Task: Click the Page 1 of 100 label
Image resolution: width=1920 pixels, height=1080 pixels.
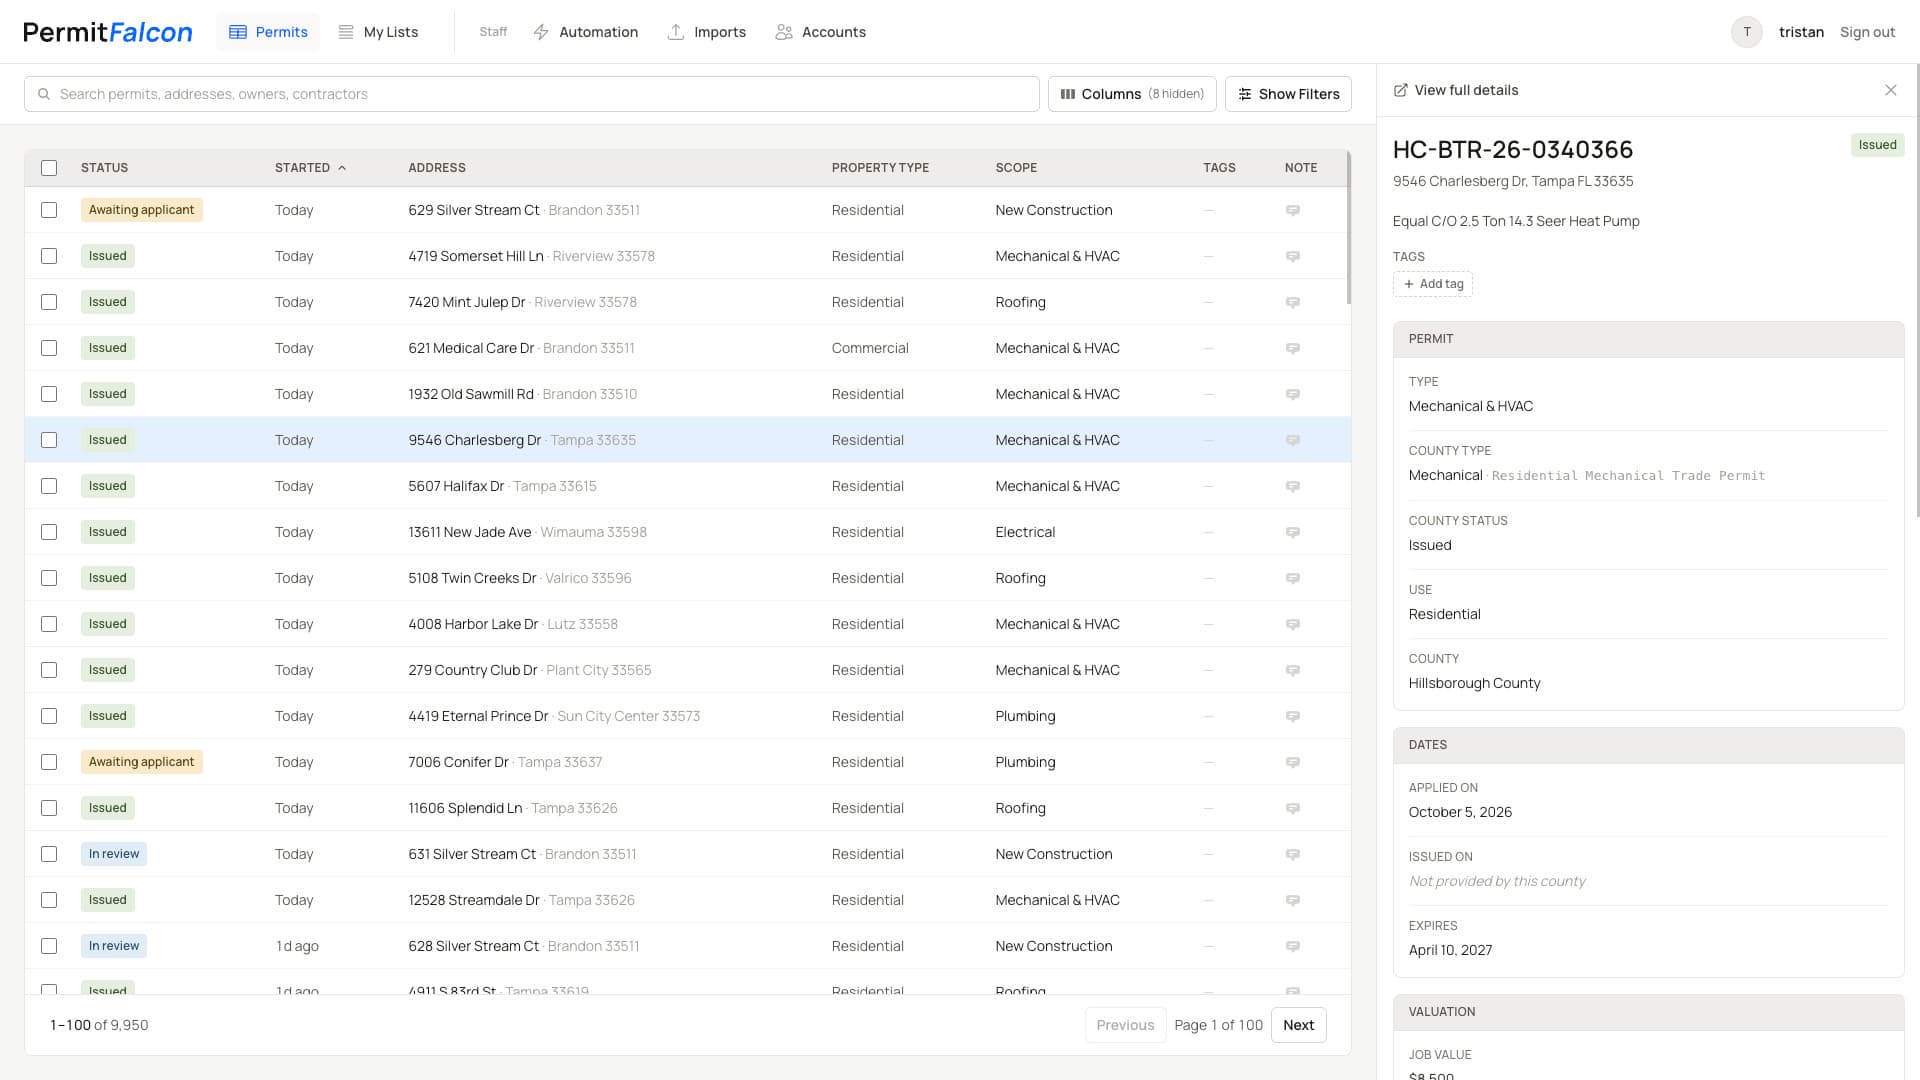Action: point(1218,1025)
